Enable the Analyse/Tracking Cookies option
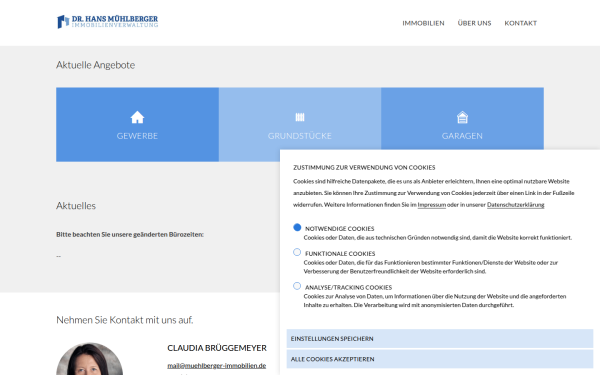Screen dimensions: 600x375 tap(297, 286)
